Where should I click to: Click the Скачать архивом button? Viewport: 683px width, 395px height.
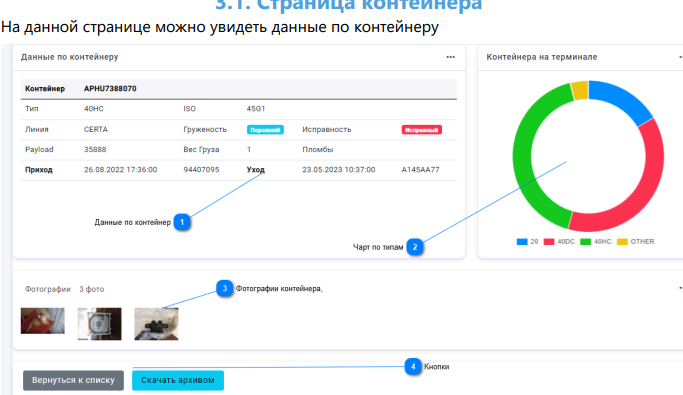[x=178, y=380]
